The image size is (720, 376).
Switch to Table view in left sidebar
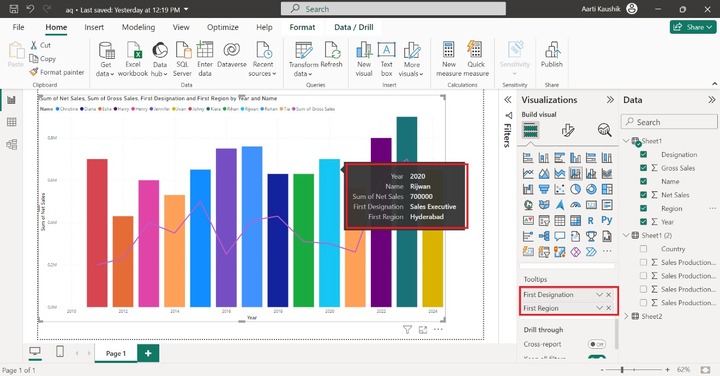11,122
